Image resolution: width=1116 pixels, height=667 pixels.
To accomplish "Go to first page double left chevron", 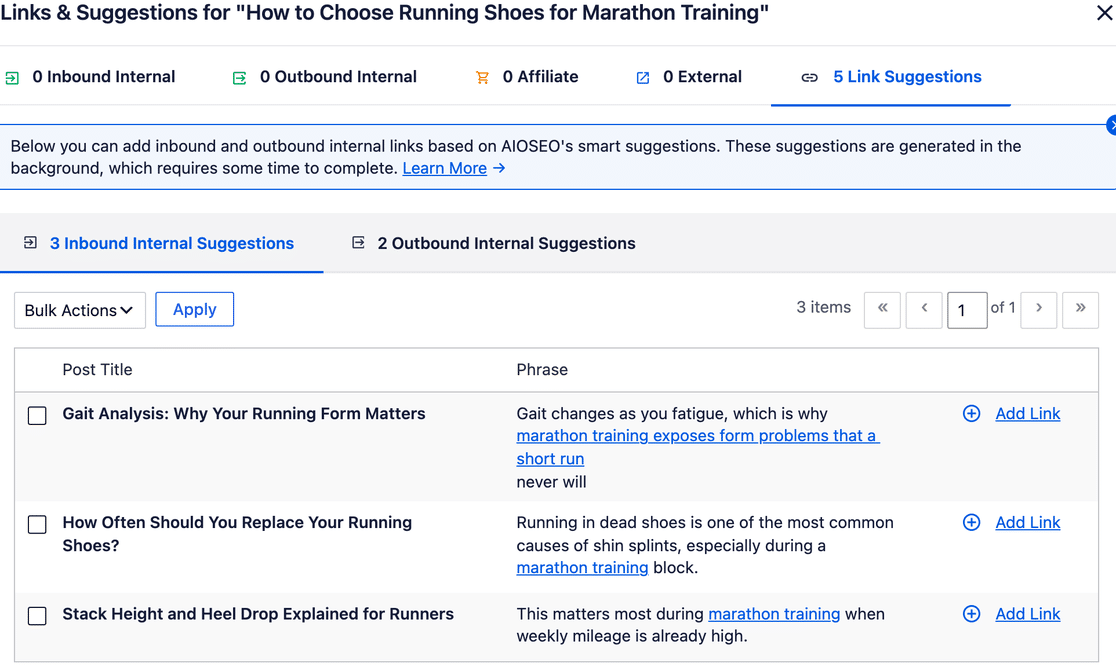I will coord(883,310).
